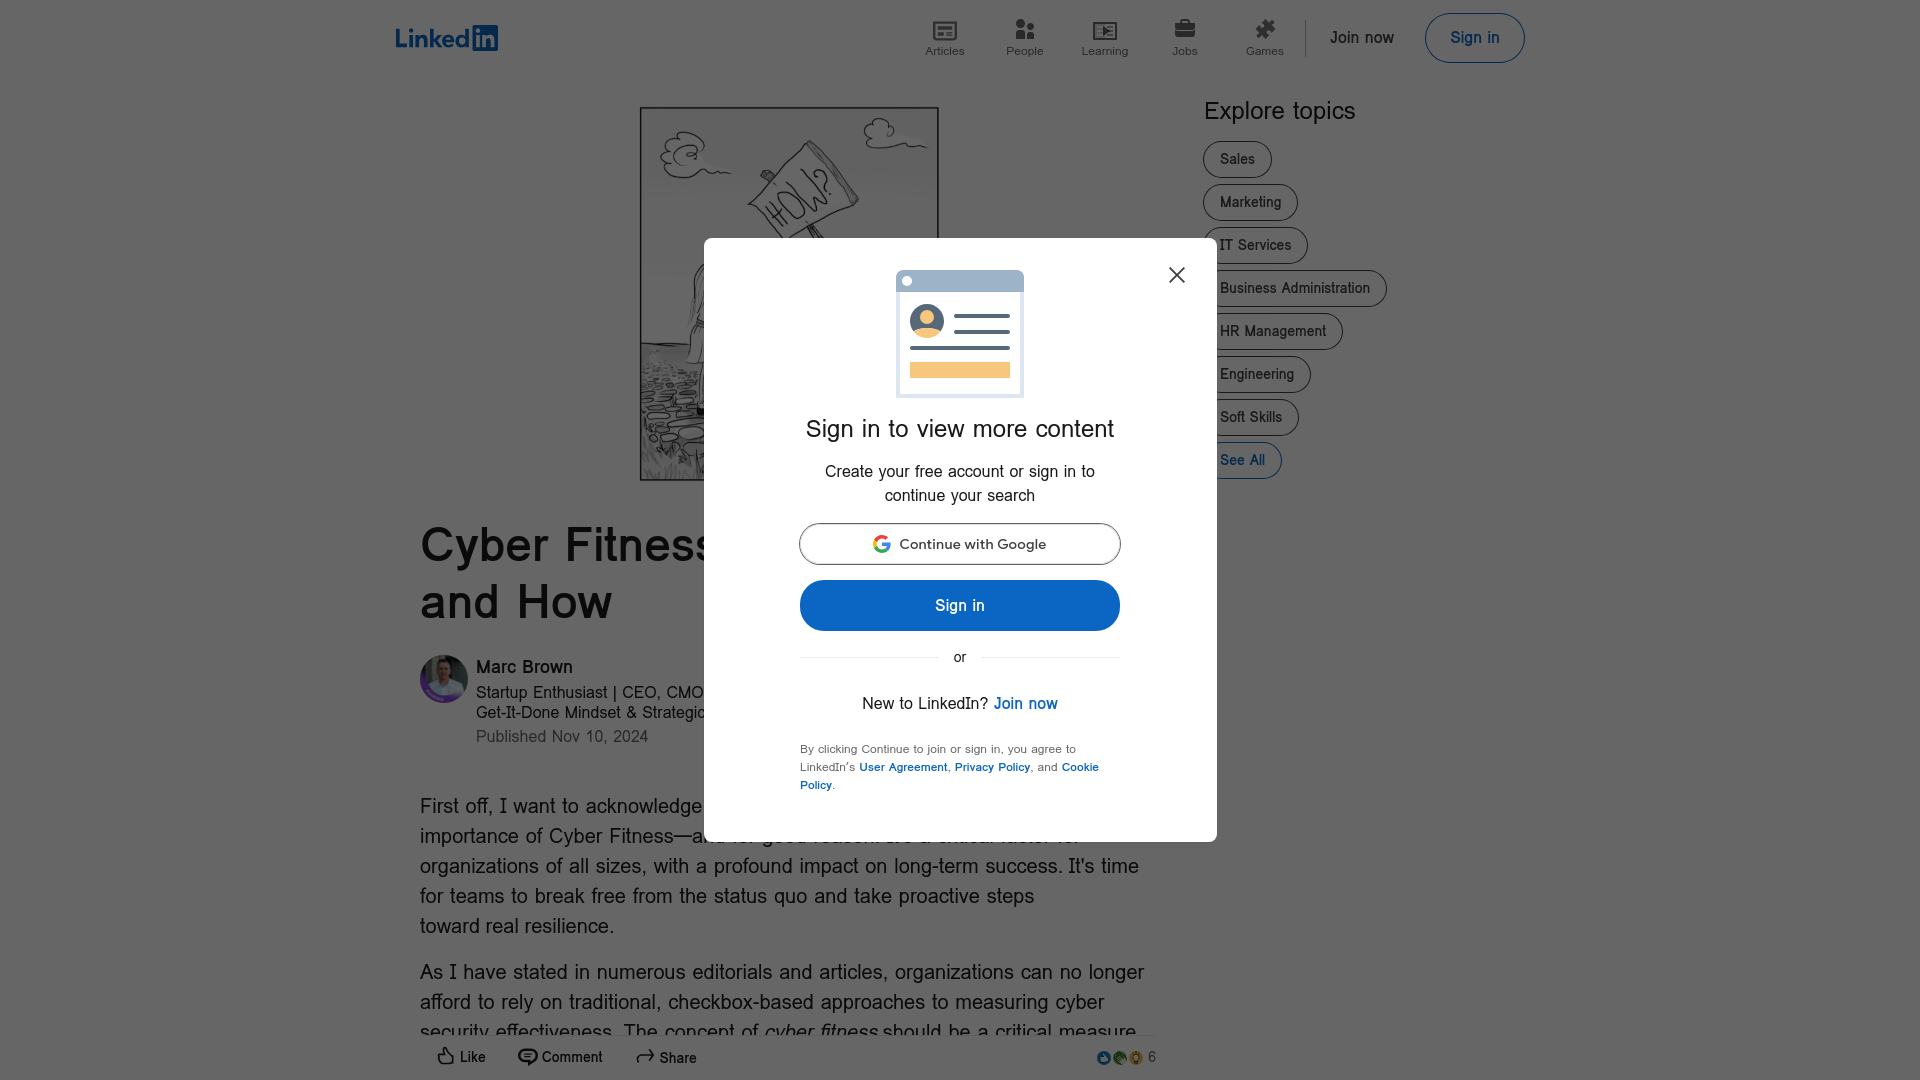Click the Comment icon on article
The height and width of the screenshot is (1080, 1920).
[x=526, y=1056]
